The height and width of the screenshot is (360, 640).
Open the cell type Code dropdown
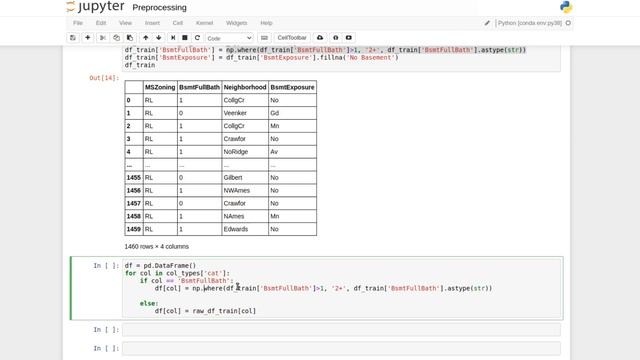click(229, 38)
